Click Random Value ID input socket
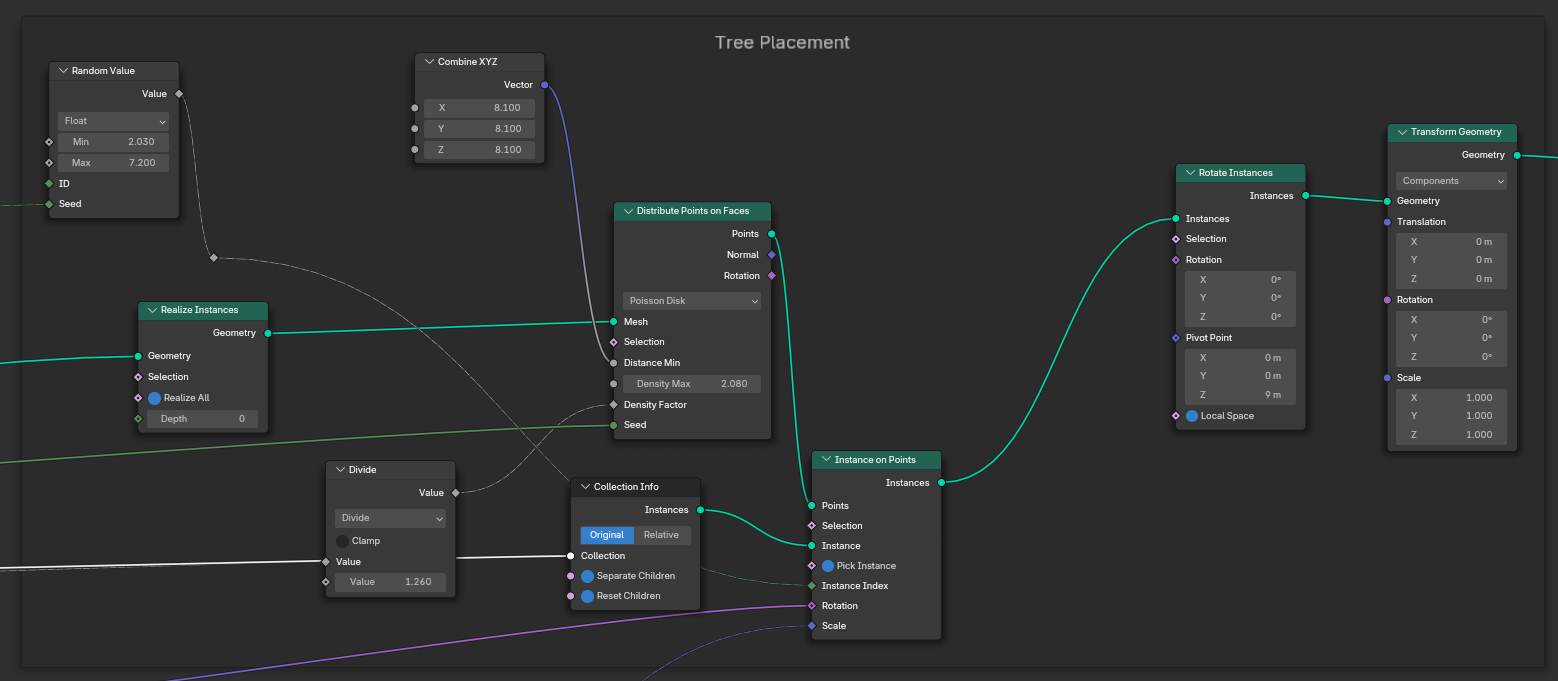Image resolution: width=1558 pixels, height=681 pixels. 48,184
